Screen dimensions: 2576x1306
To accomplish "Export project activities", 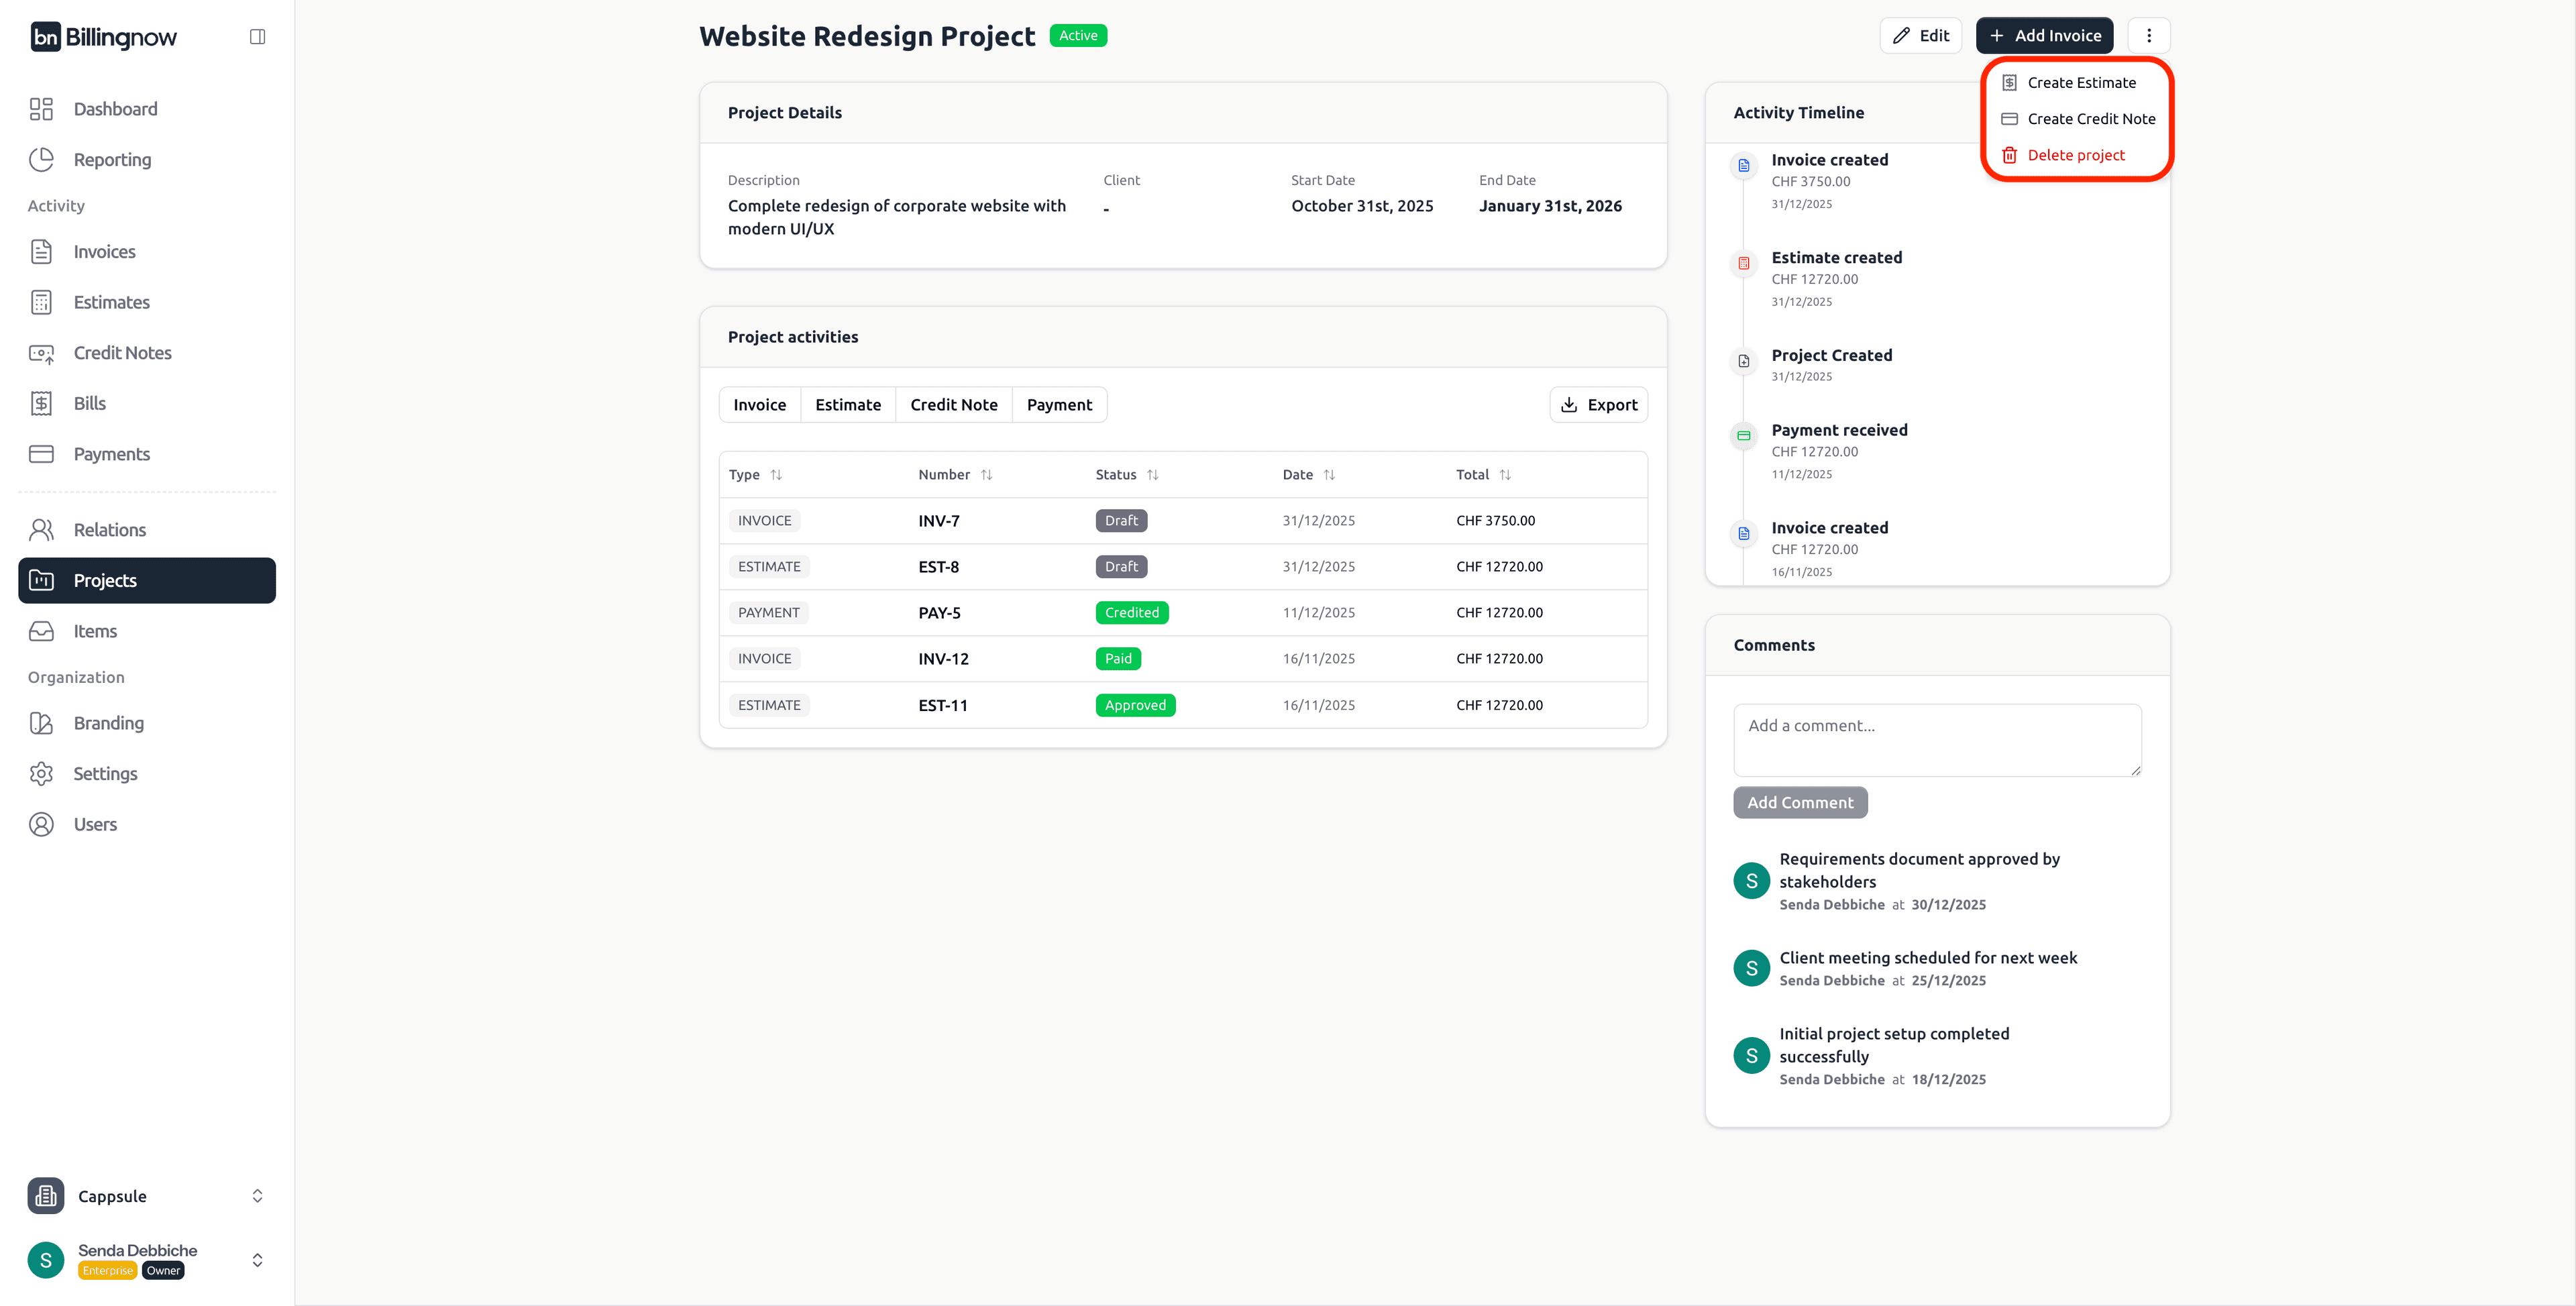I will click(1598, 405).
